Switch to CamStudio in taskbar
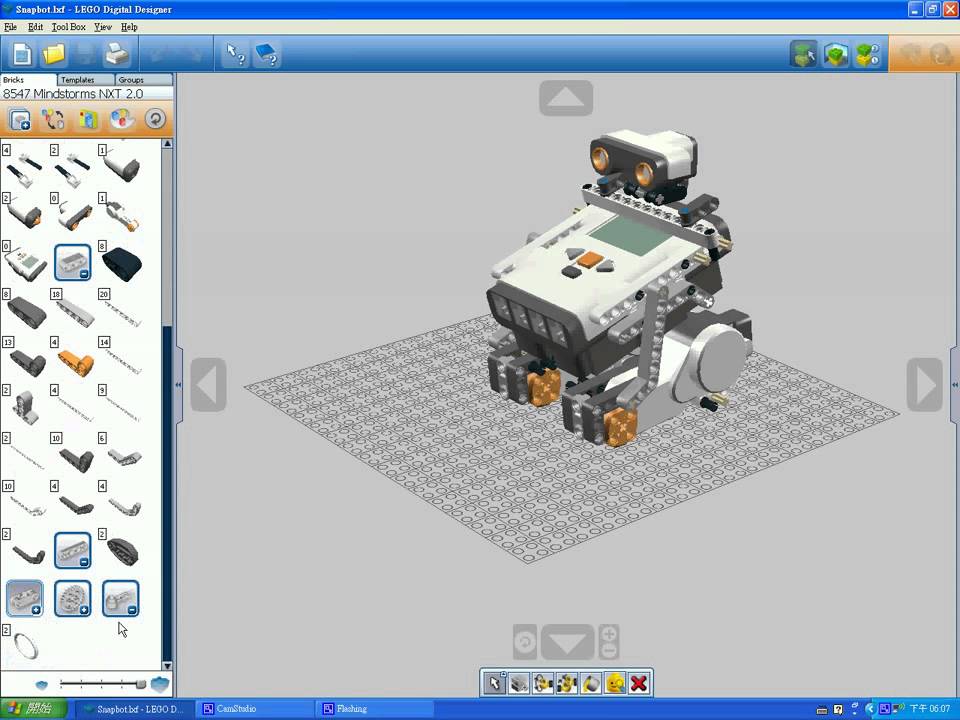The image size is (960, 720). point(256,709)
